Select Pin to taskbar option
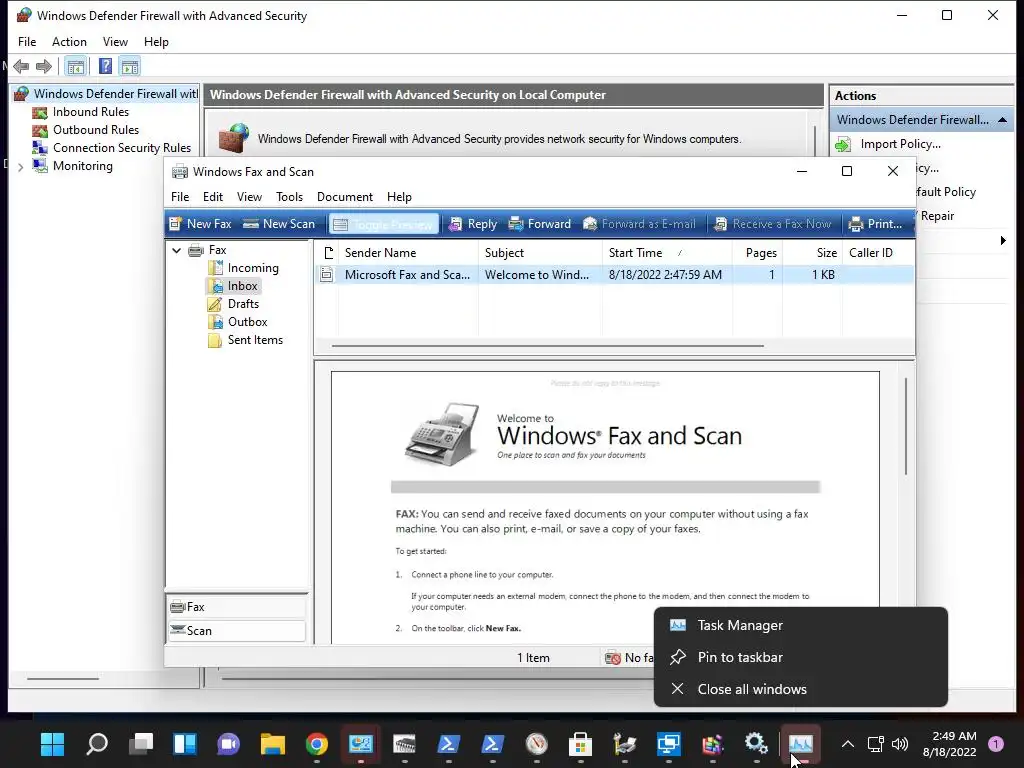 801,658
